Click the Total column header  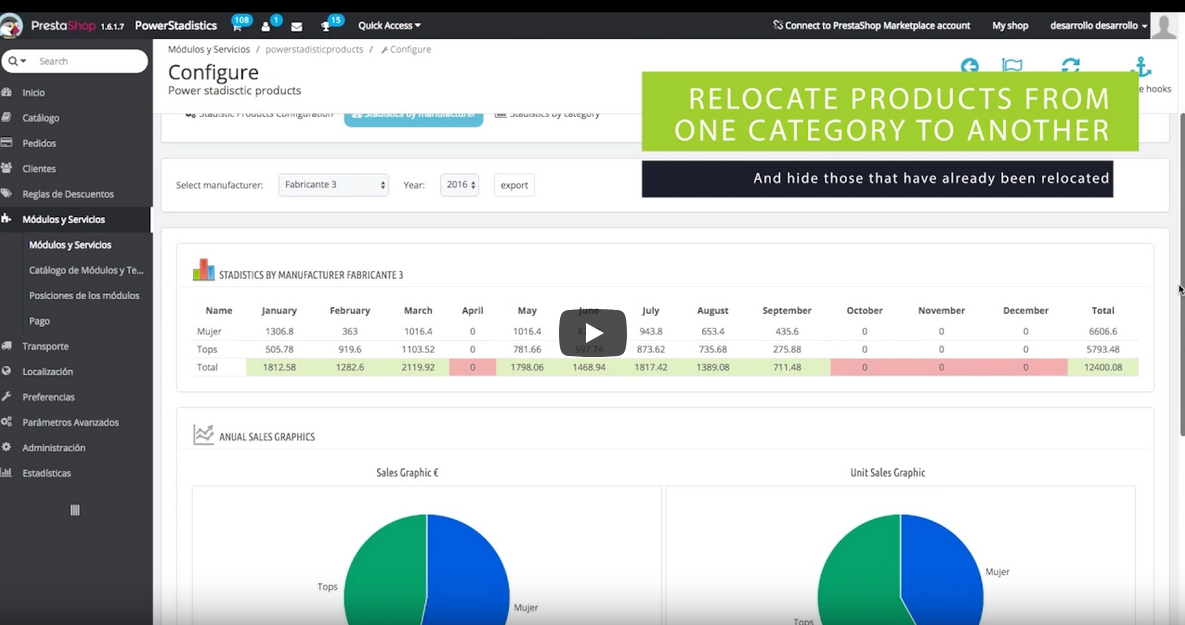coord(1103,311)
